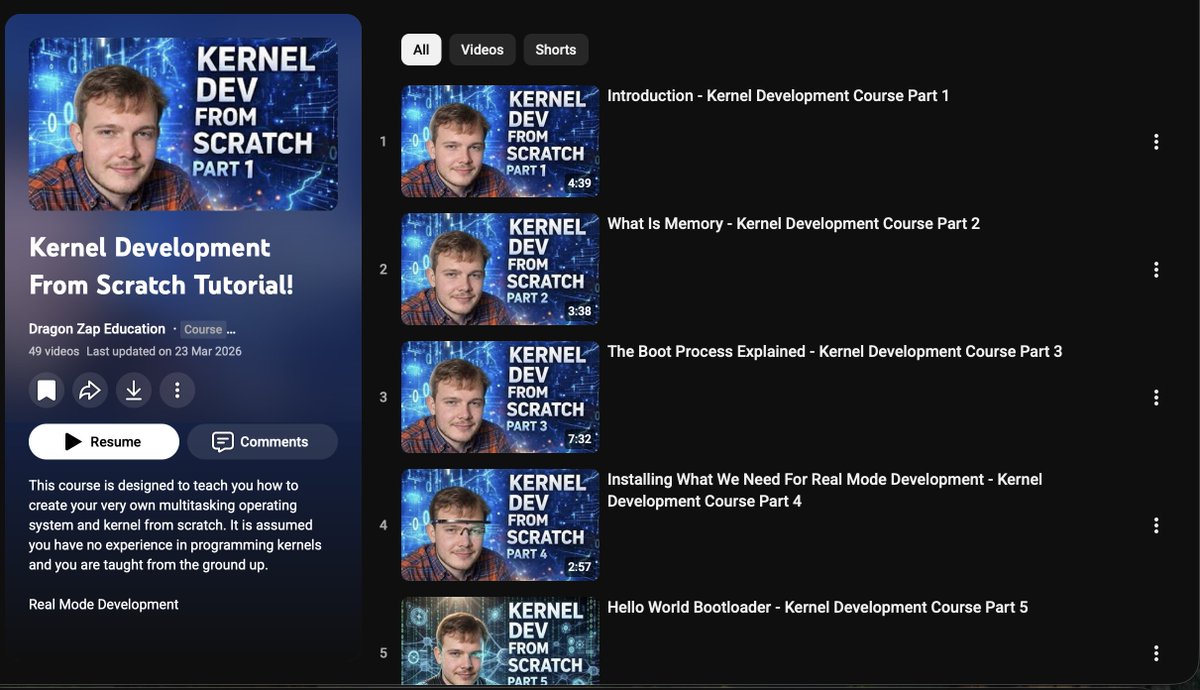This screenshot has width=1200, height=690.
Task: Open three-dot menu for Hello World Bootloader
Action: tap(1156, 653)
